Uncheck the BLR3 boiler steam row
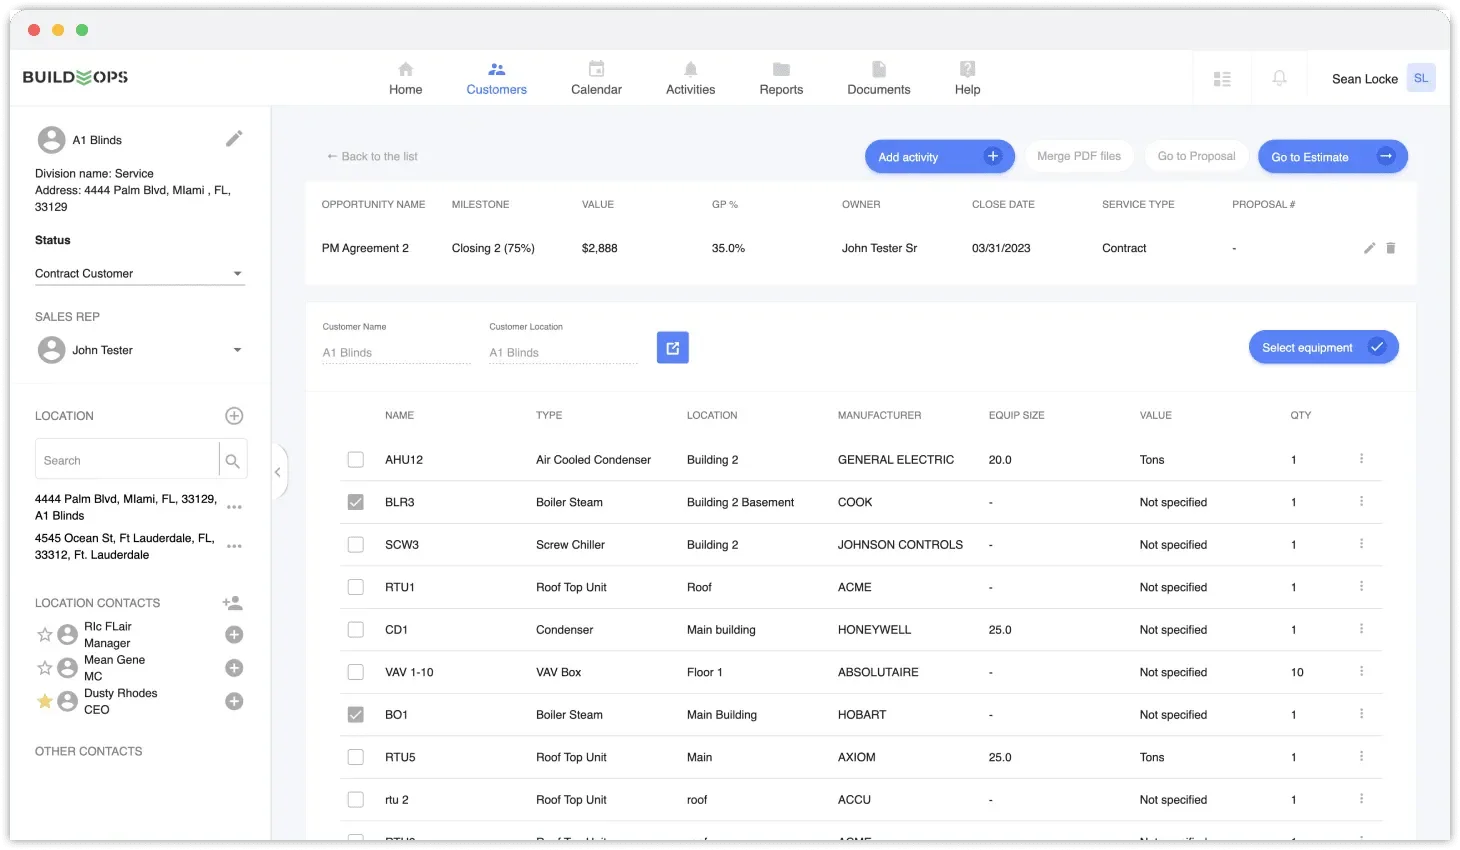Viewport: 1460px width, 850px height. pos(355,501)
